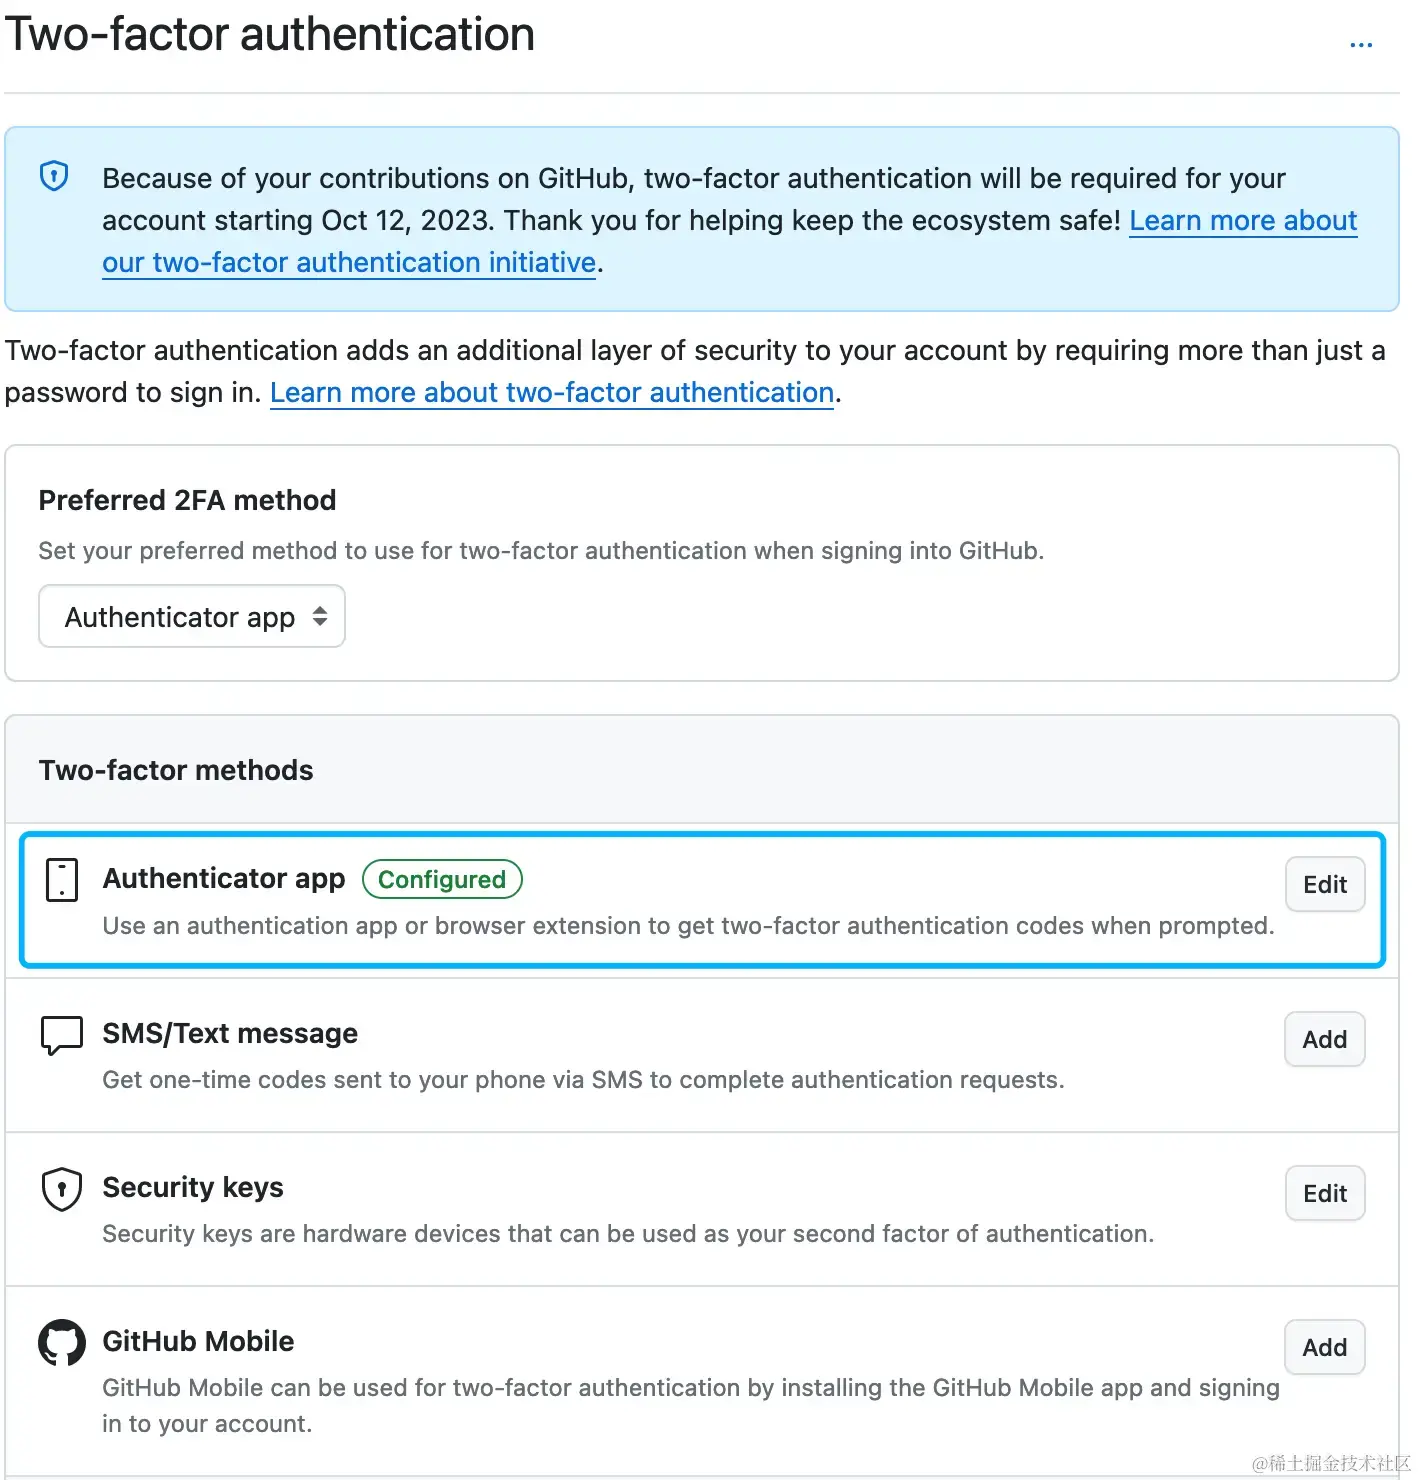The image size is (1418, 1480).
Task: Click the Two-factor methods section header
Action: [176, 771]
